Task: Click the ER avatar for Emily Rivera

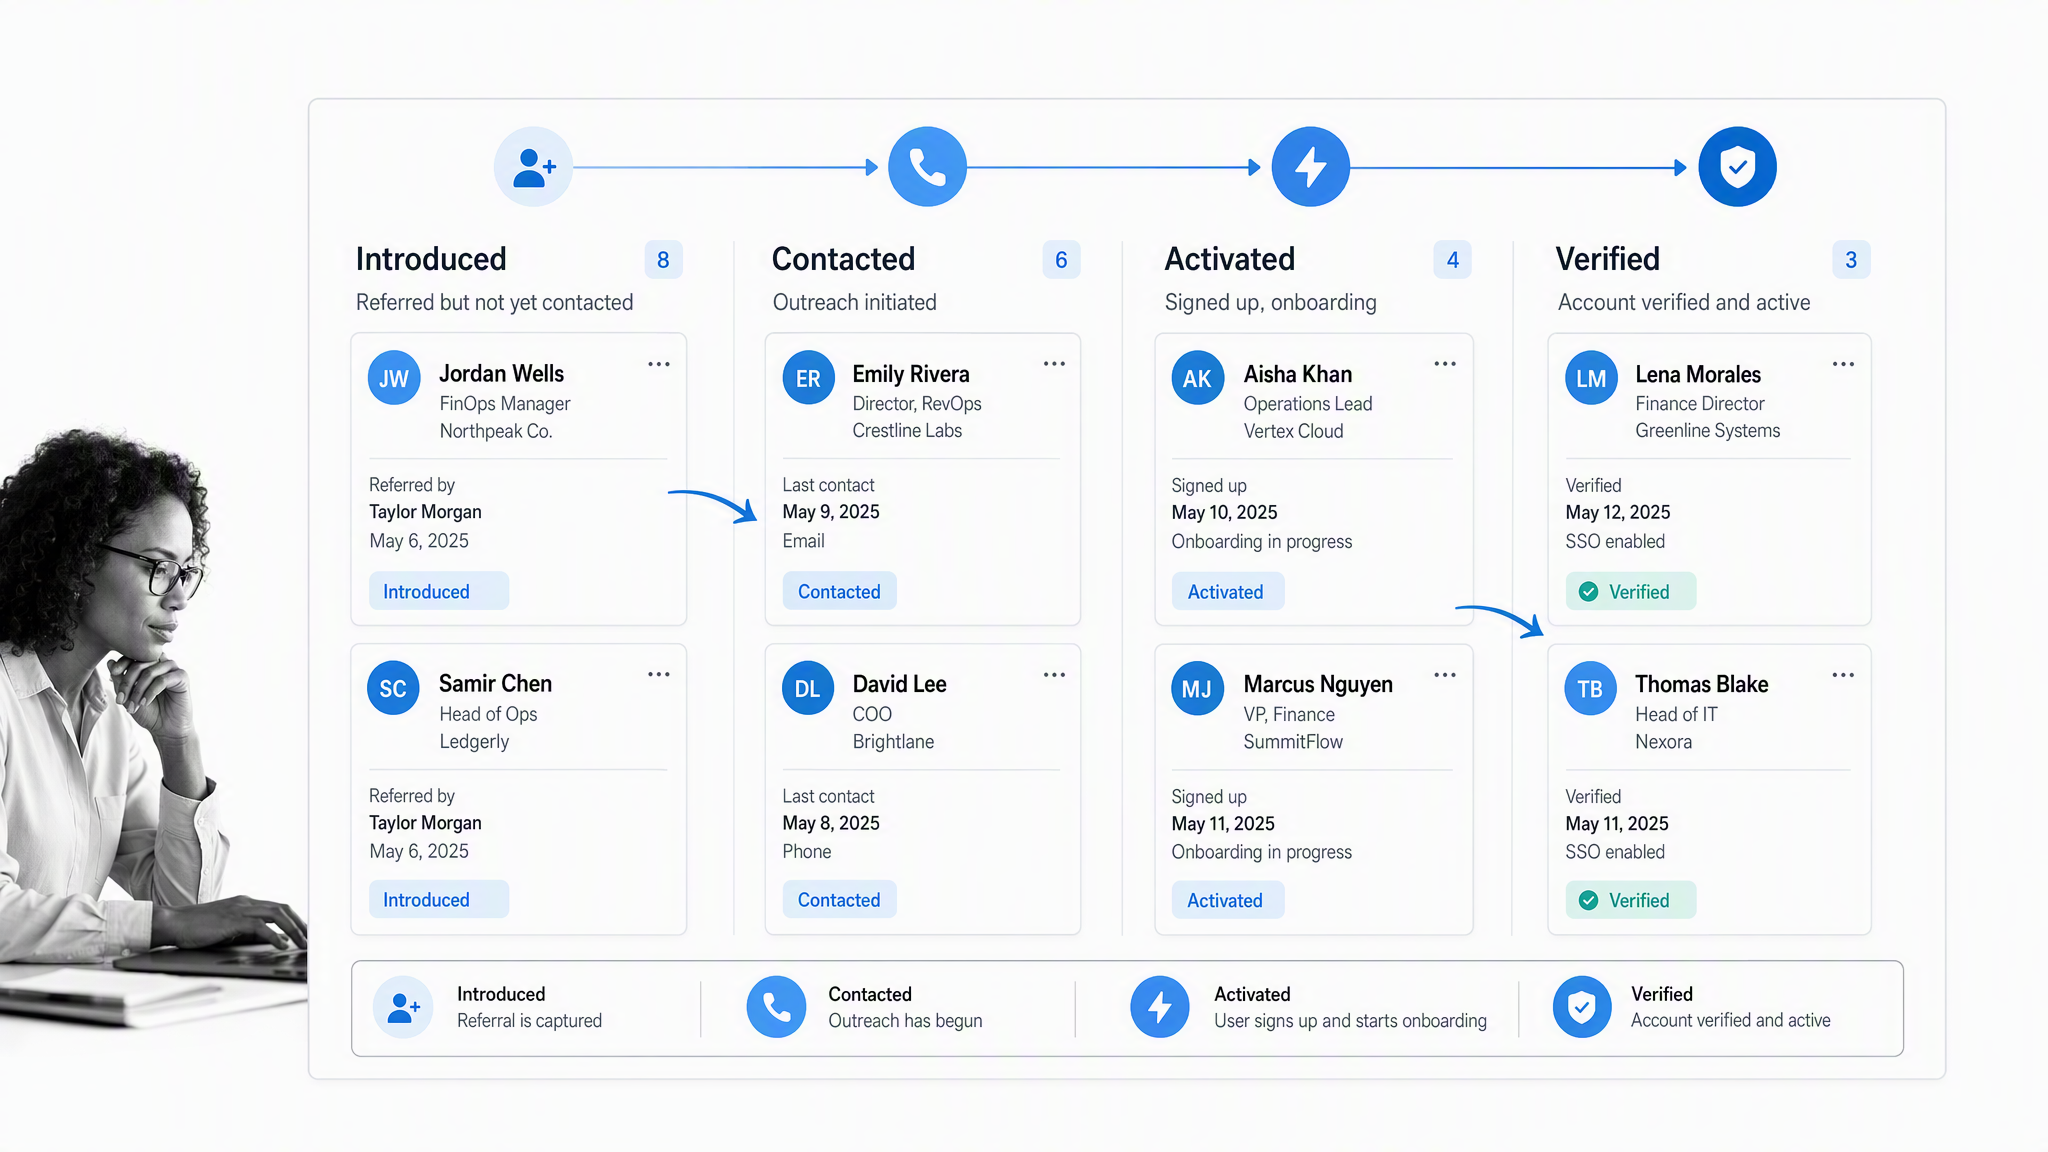Action: pos(808,378)
